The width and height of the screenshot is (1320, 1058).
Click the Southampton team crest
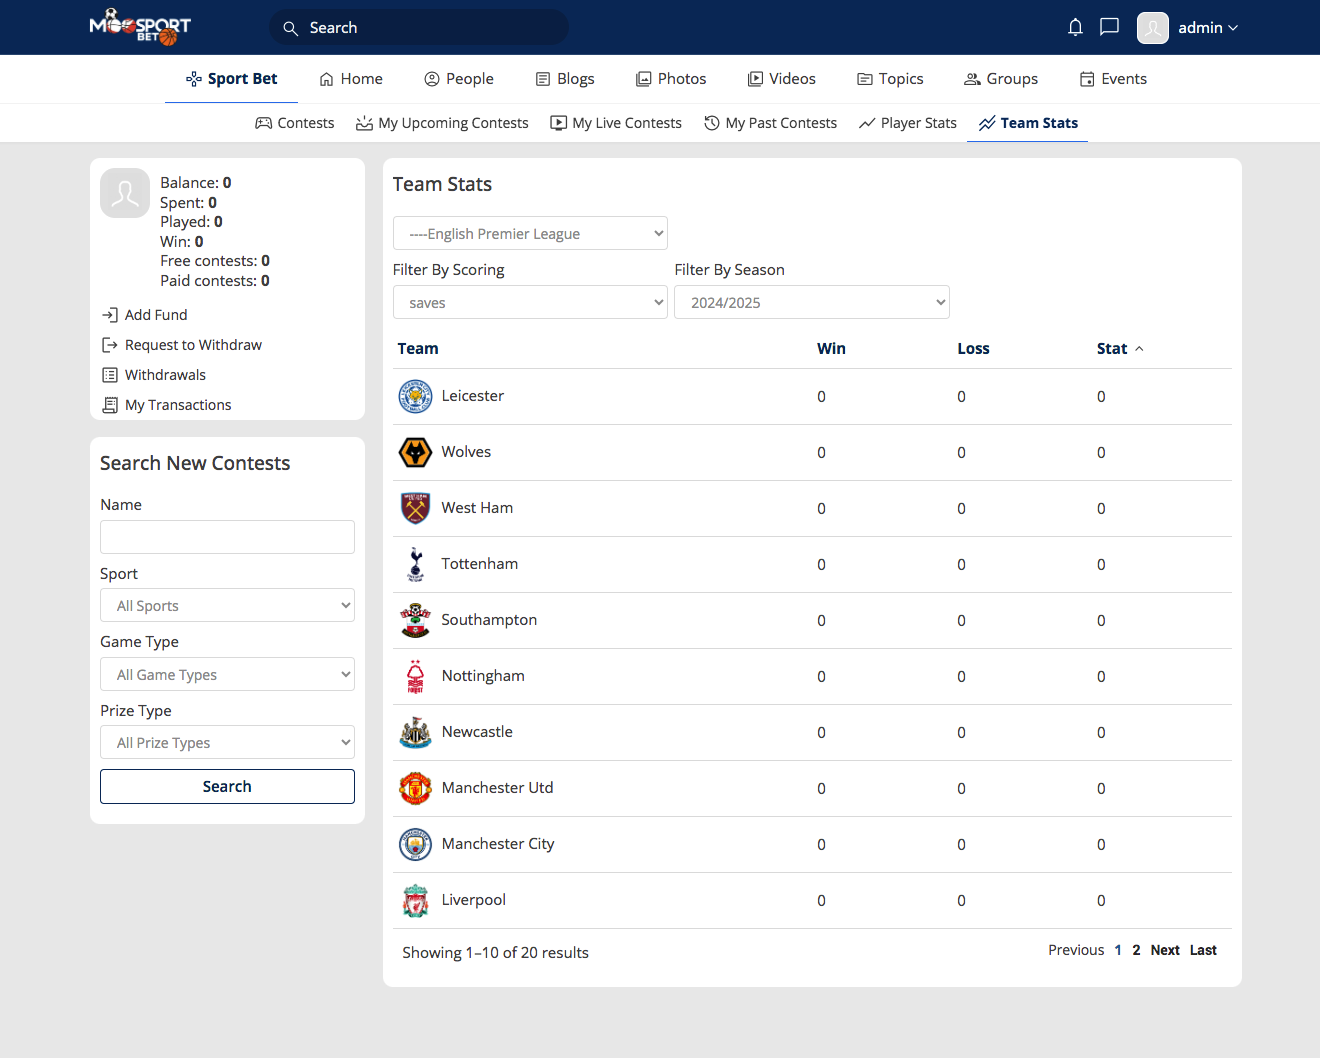(x=415, y=620)
